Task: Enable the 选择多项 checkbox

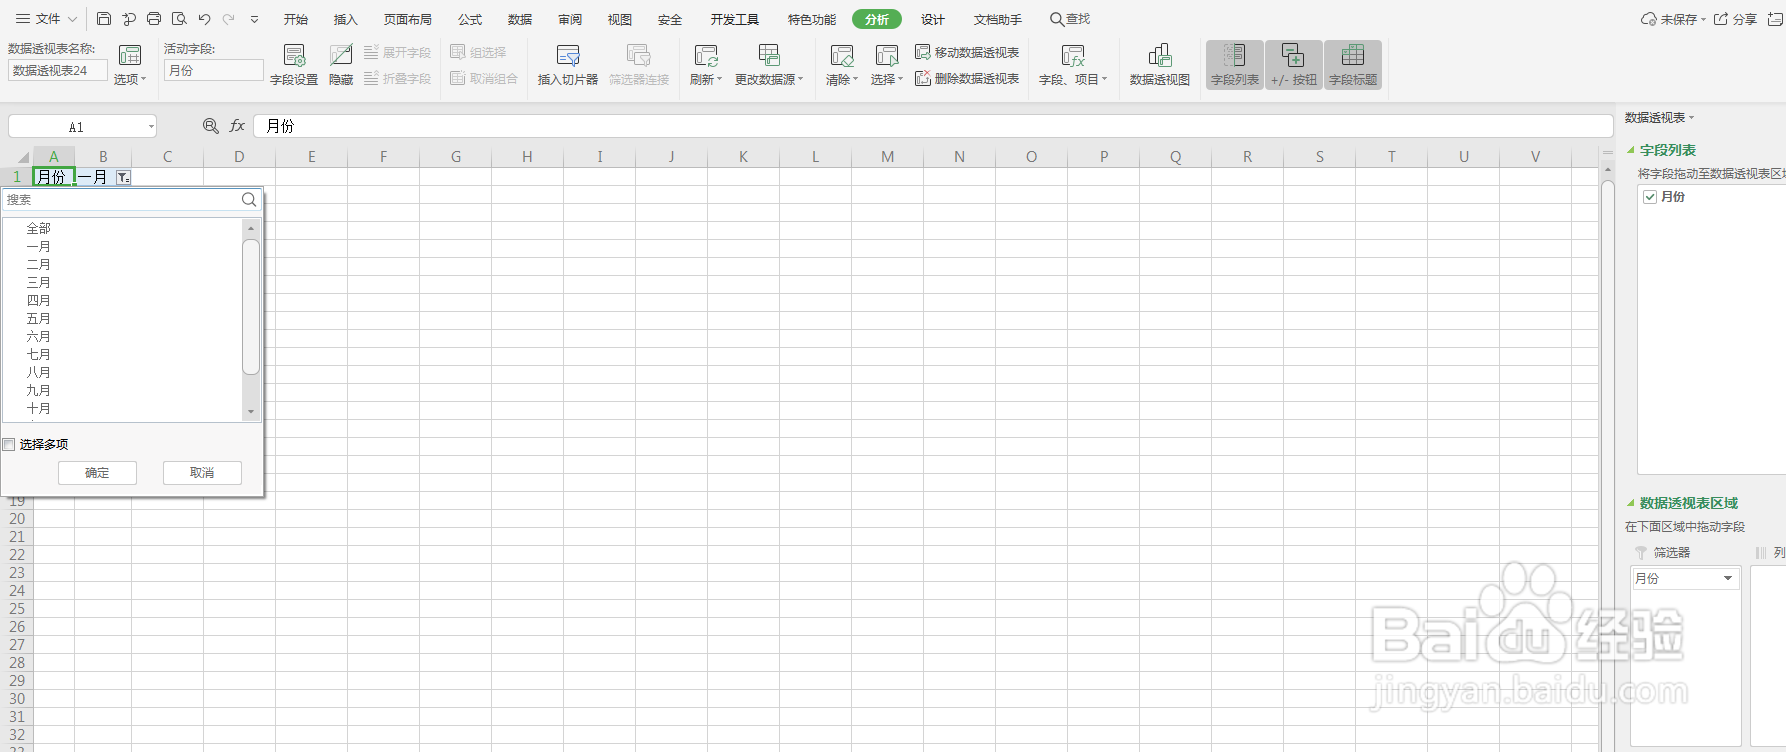Action: pyautogui.click(x=9, y=445)
